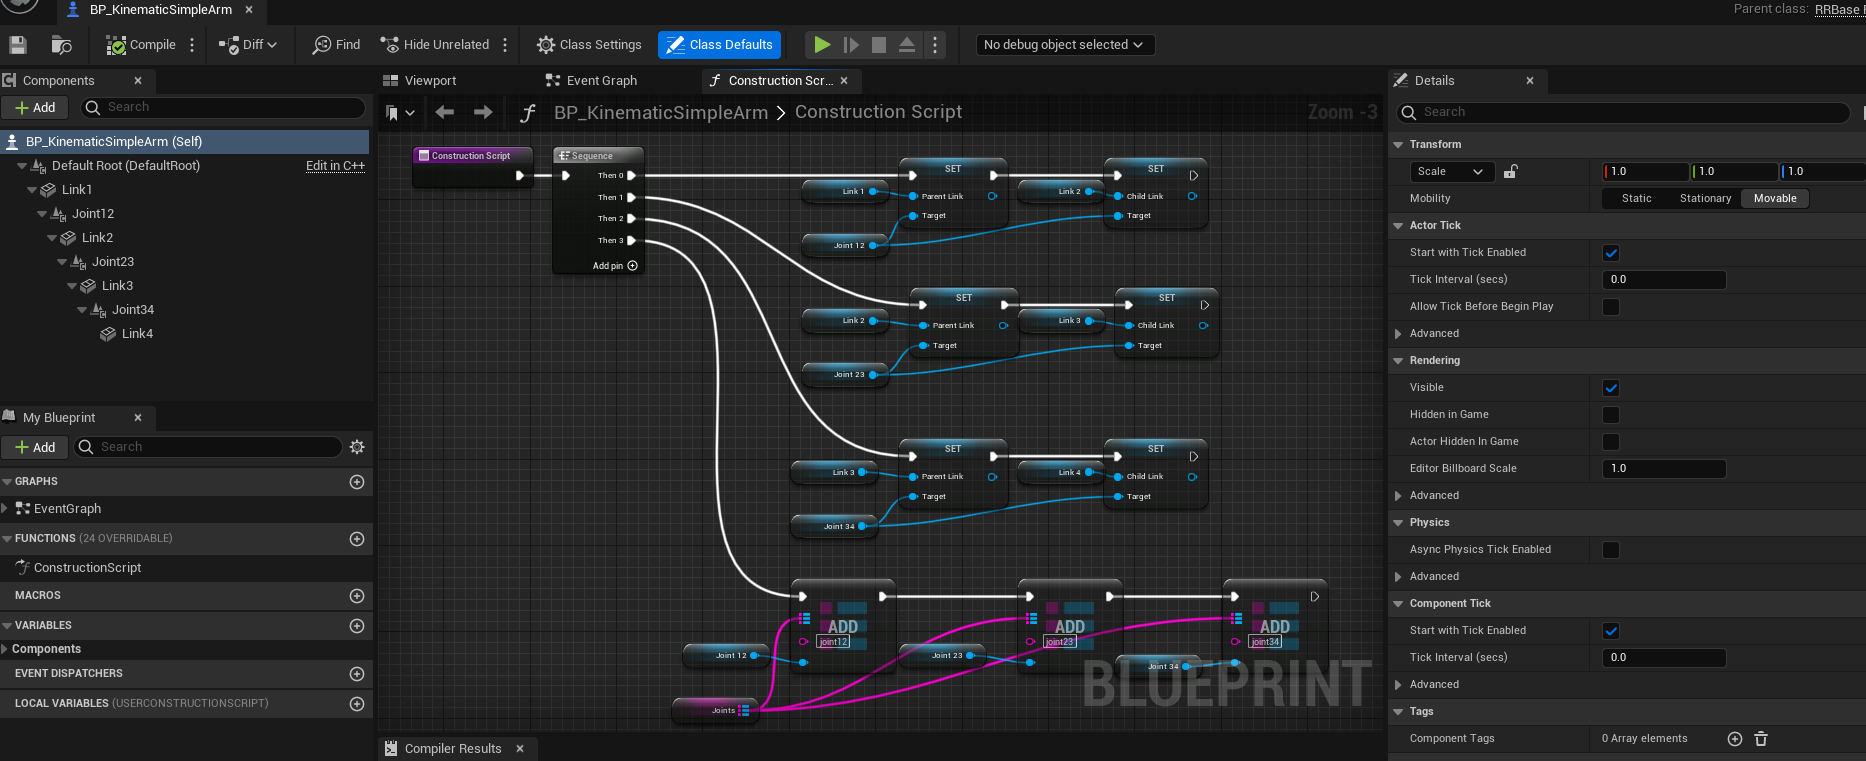Click BP_KinematicSimpleArm in the breadcrumb
The width and height of the screenshot is (1866, 761).
661,113
